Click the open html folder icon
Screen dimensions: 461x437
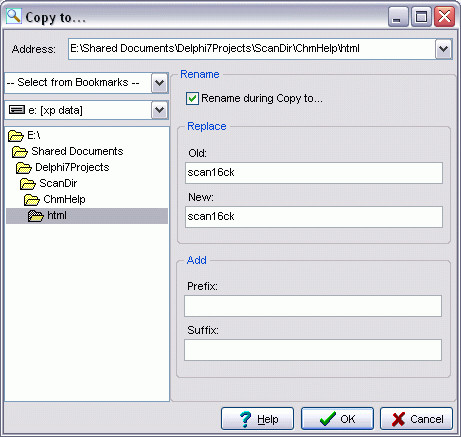coord(36,216)
